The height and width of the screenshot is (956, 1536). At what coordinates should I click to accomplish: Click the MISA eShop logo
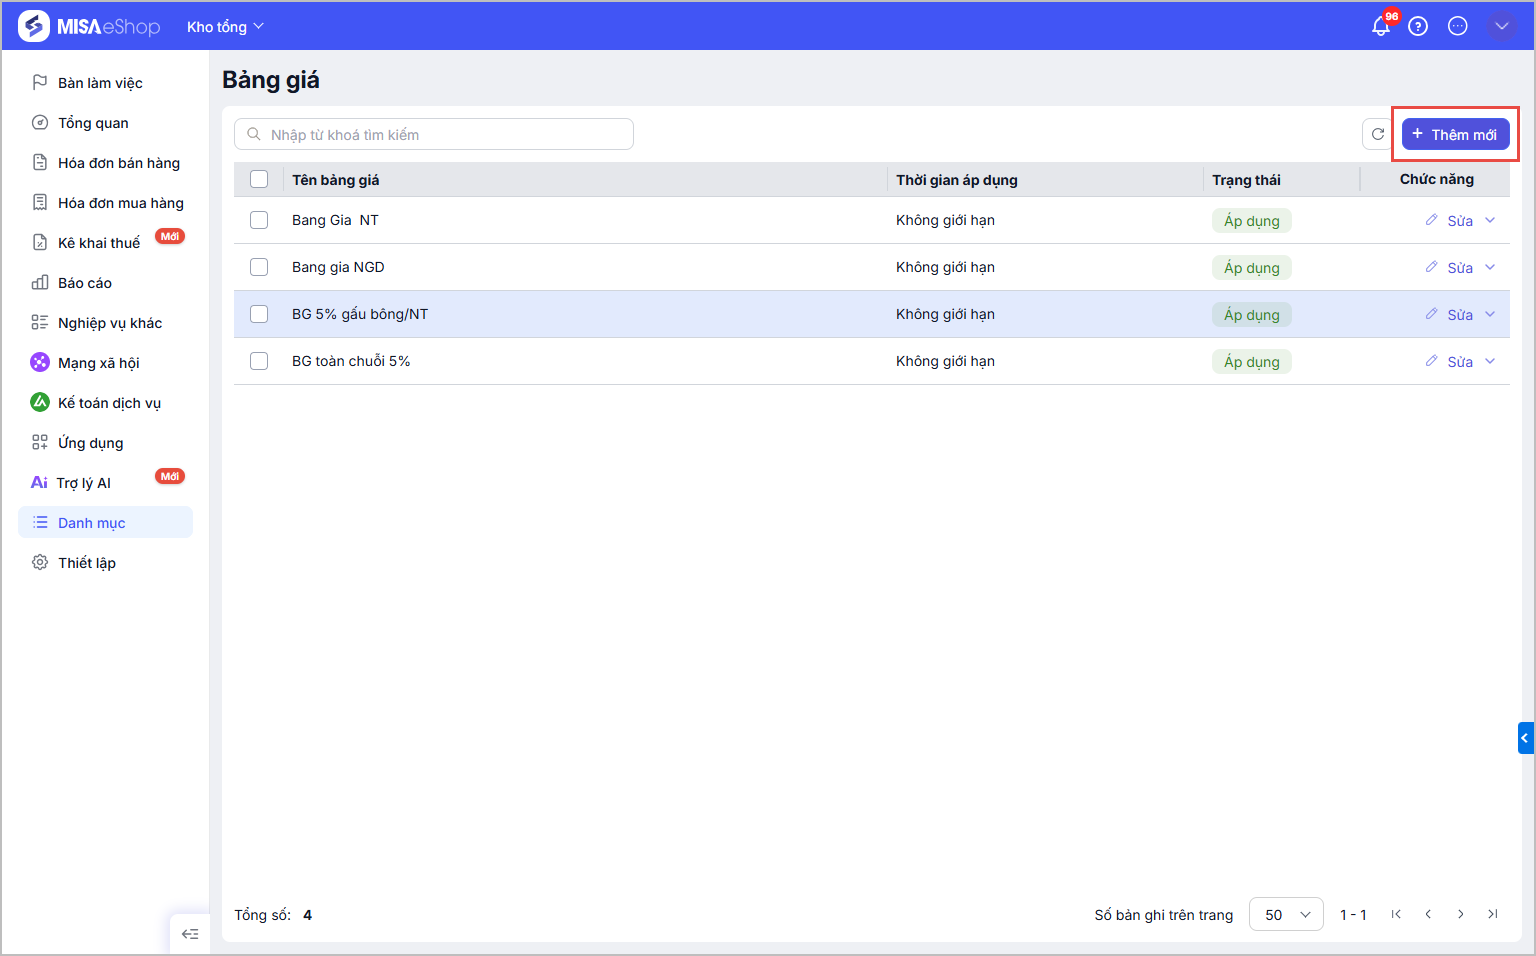(89, 27)
